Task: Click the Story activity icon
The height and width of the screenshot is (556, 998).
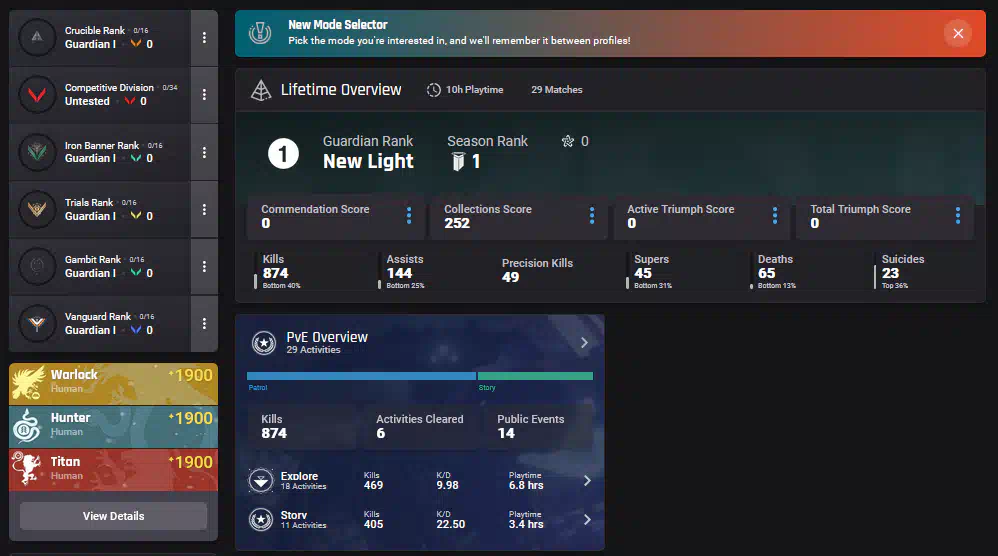Action: [x=261, y=520]
